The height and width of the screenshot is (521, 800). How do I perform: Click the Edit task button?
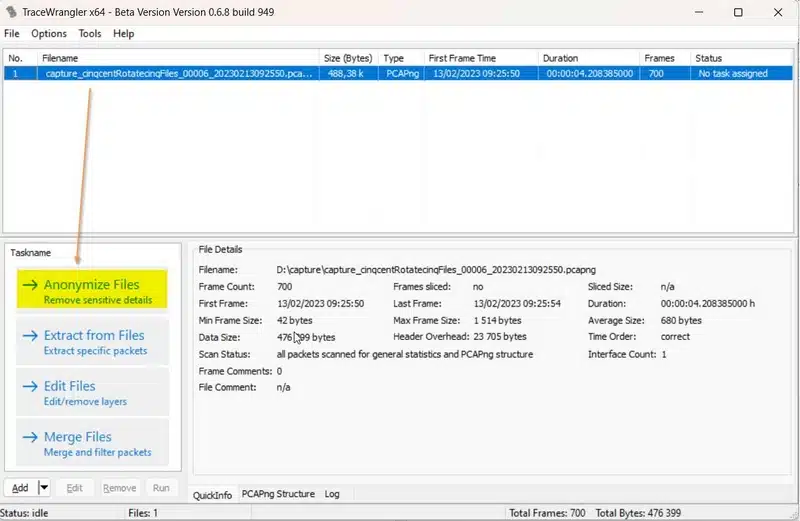click(74, 488)
